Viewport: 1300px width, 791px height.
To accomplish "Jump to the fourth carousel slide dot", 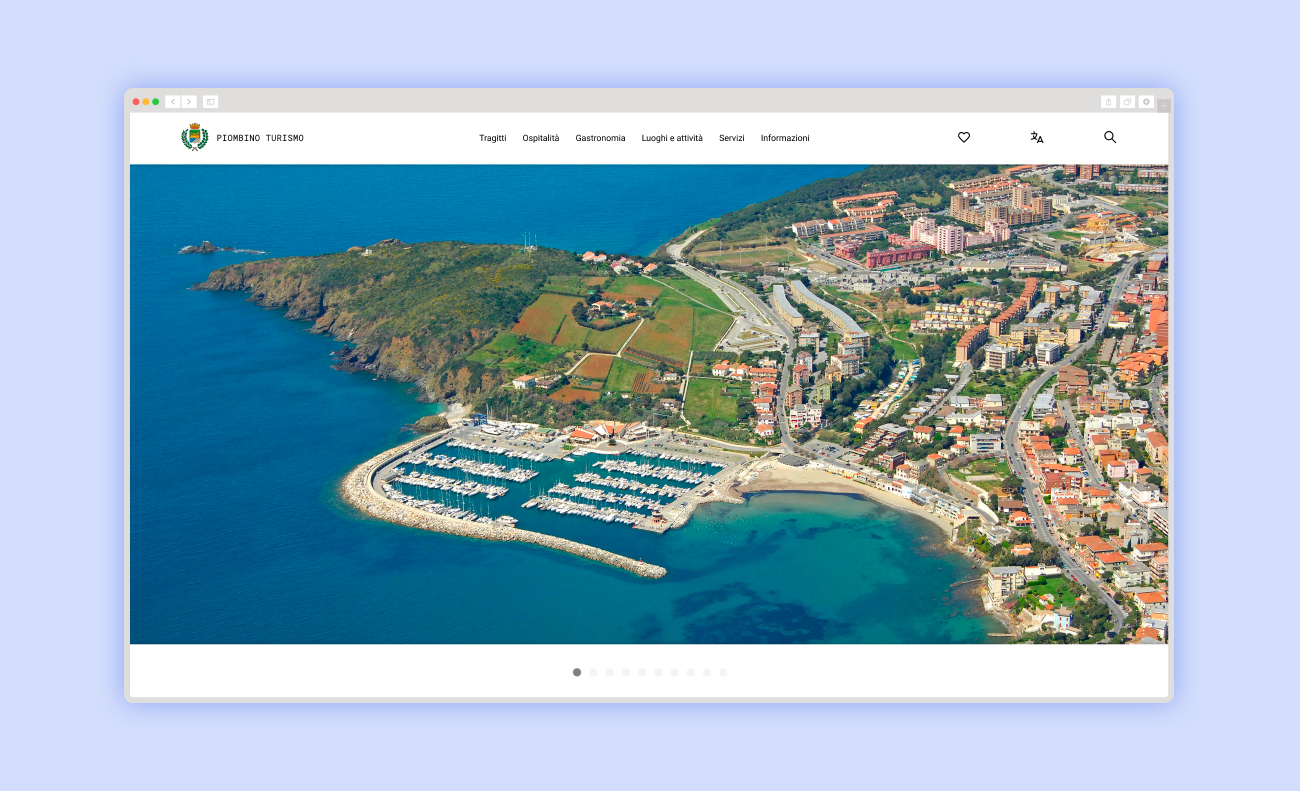I will tap(626, 672).
